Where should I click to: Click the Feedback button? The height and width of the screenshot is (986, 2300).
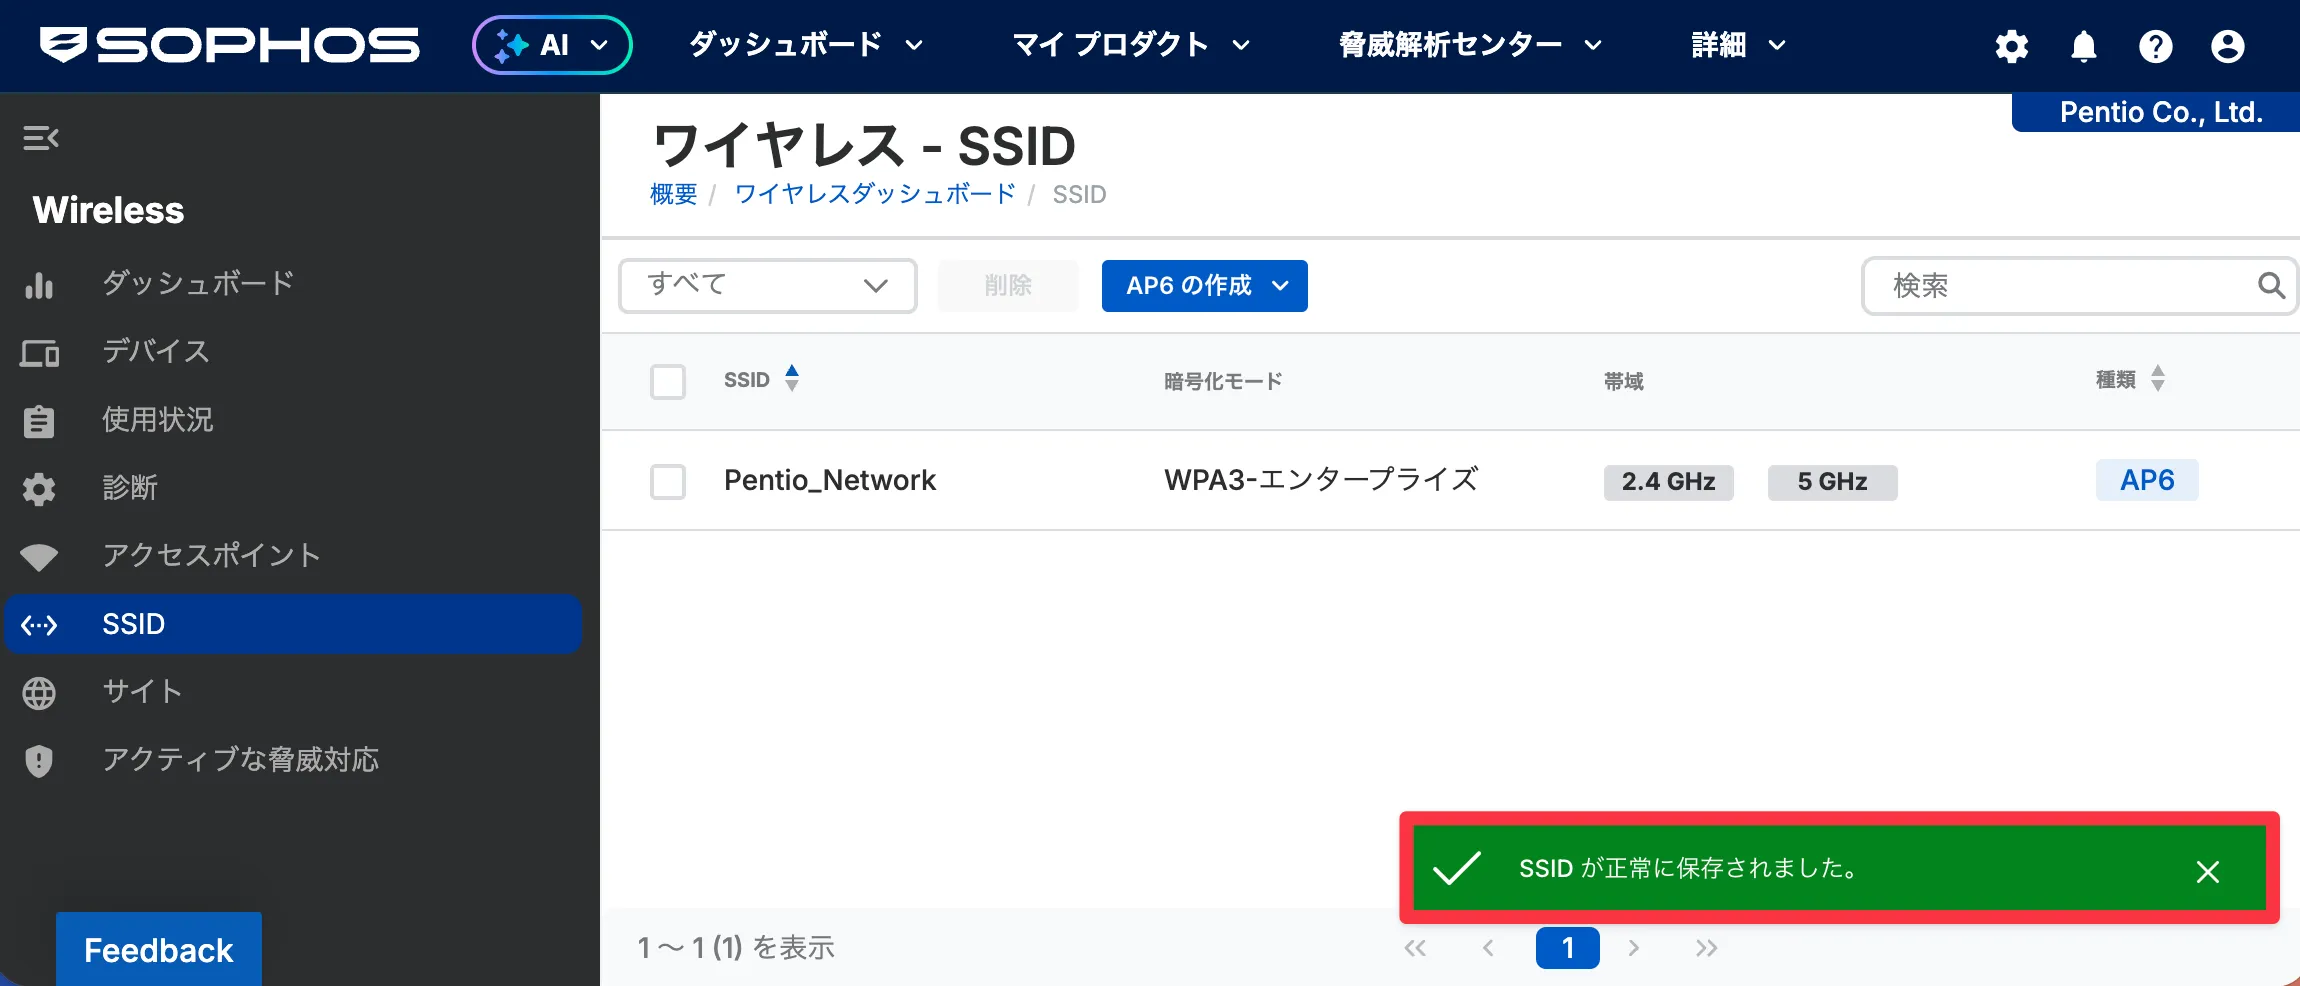[x=159, y=949]
